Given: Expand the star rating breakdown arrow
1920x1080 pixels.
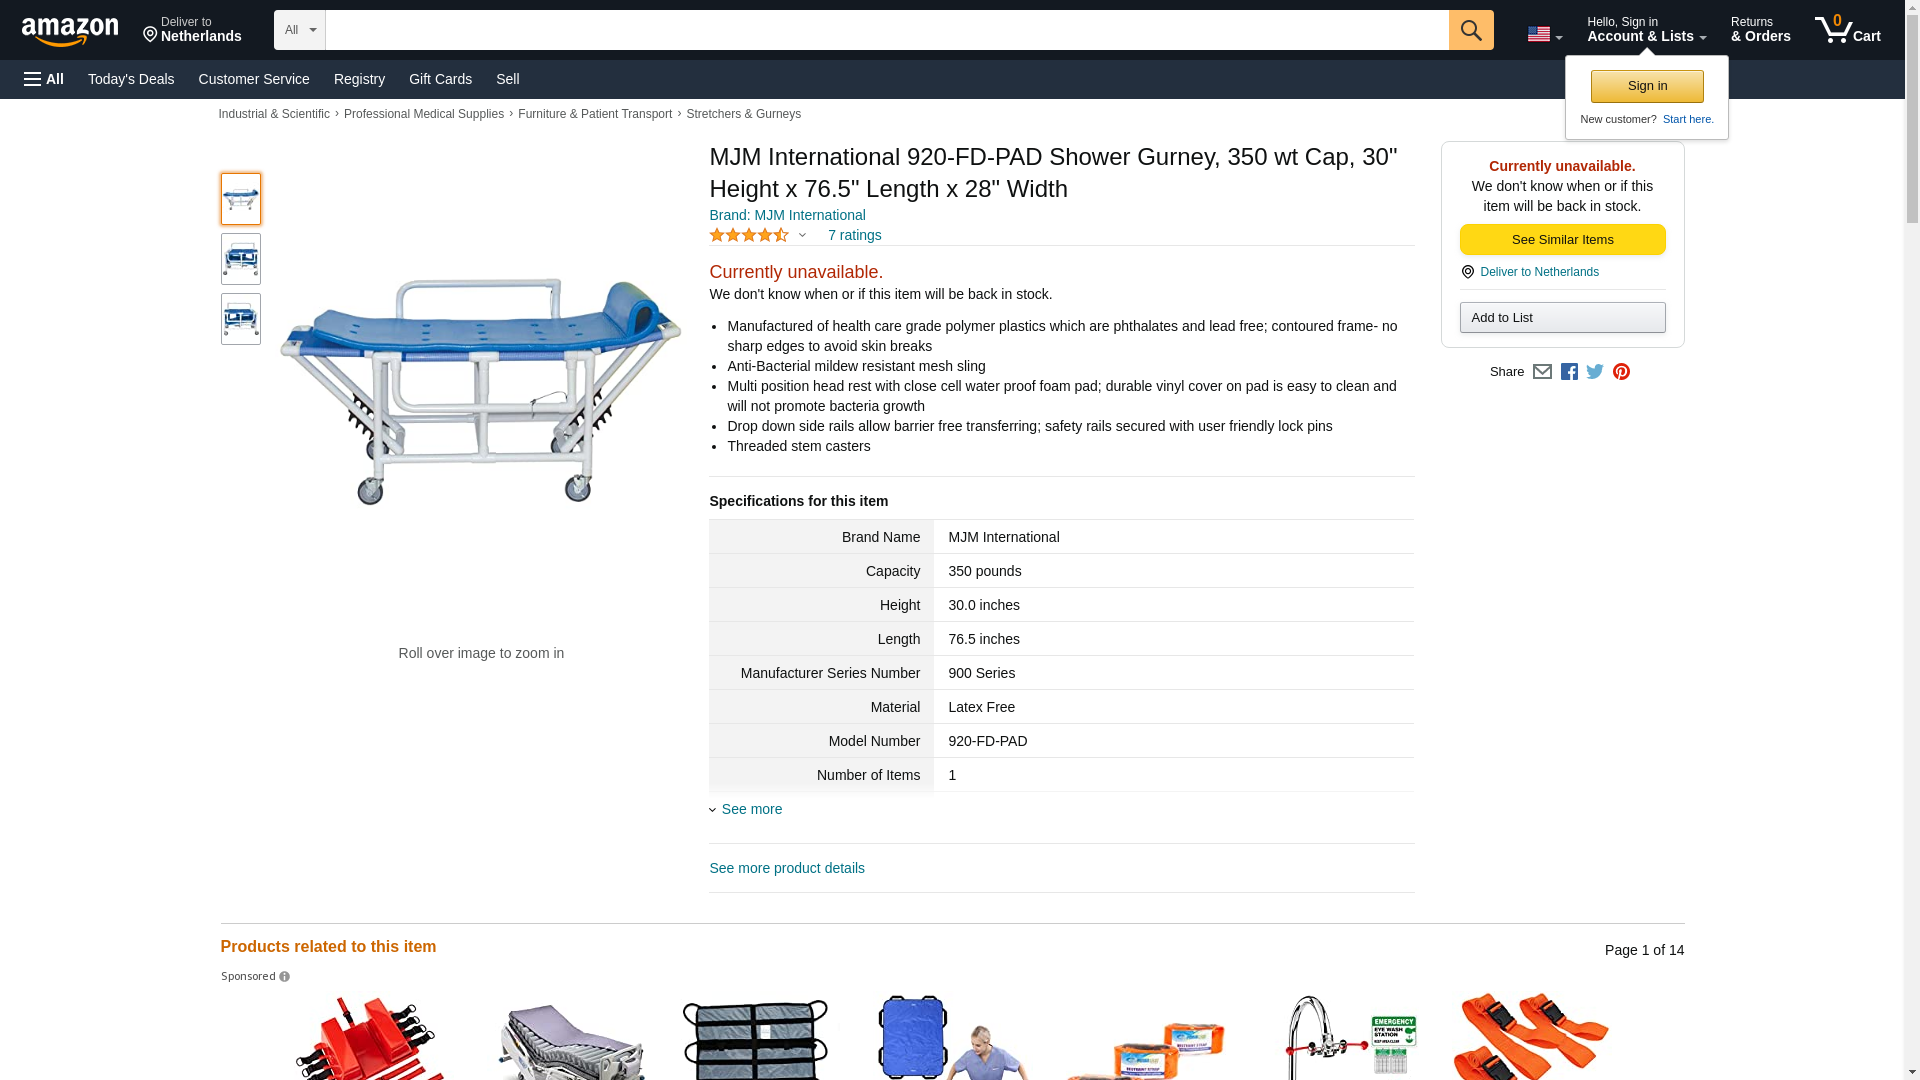Looking at the screenshot, I should pyautogui.click(x=802, y=236).
